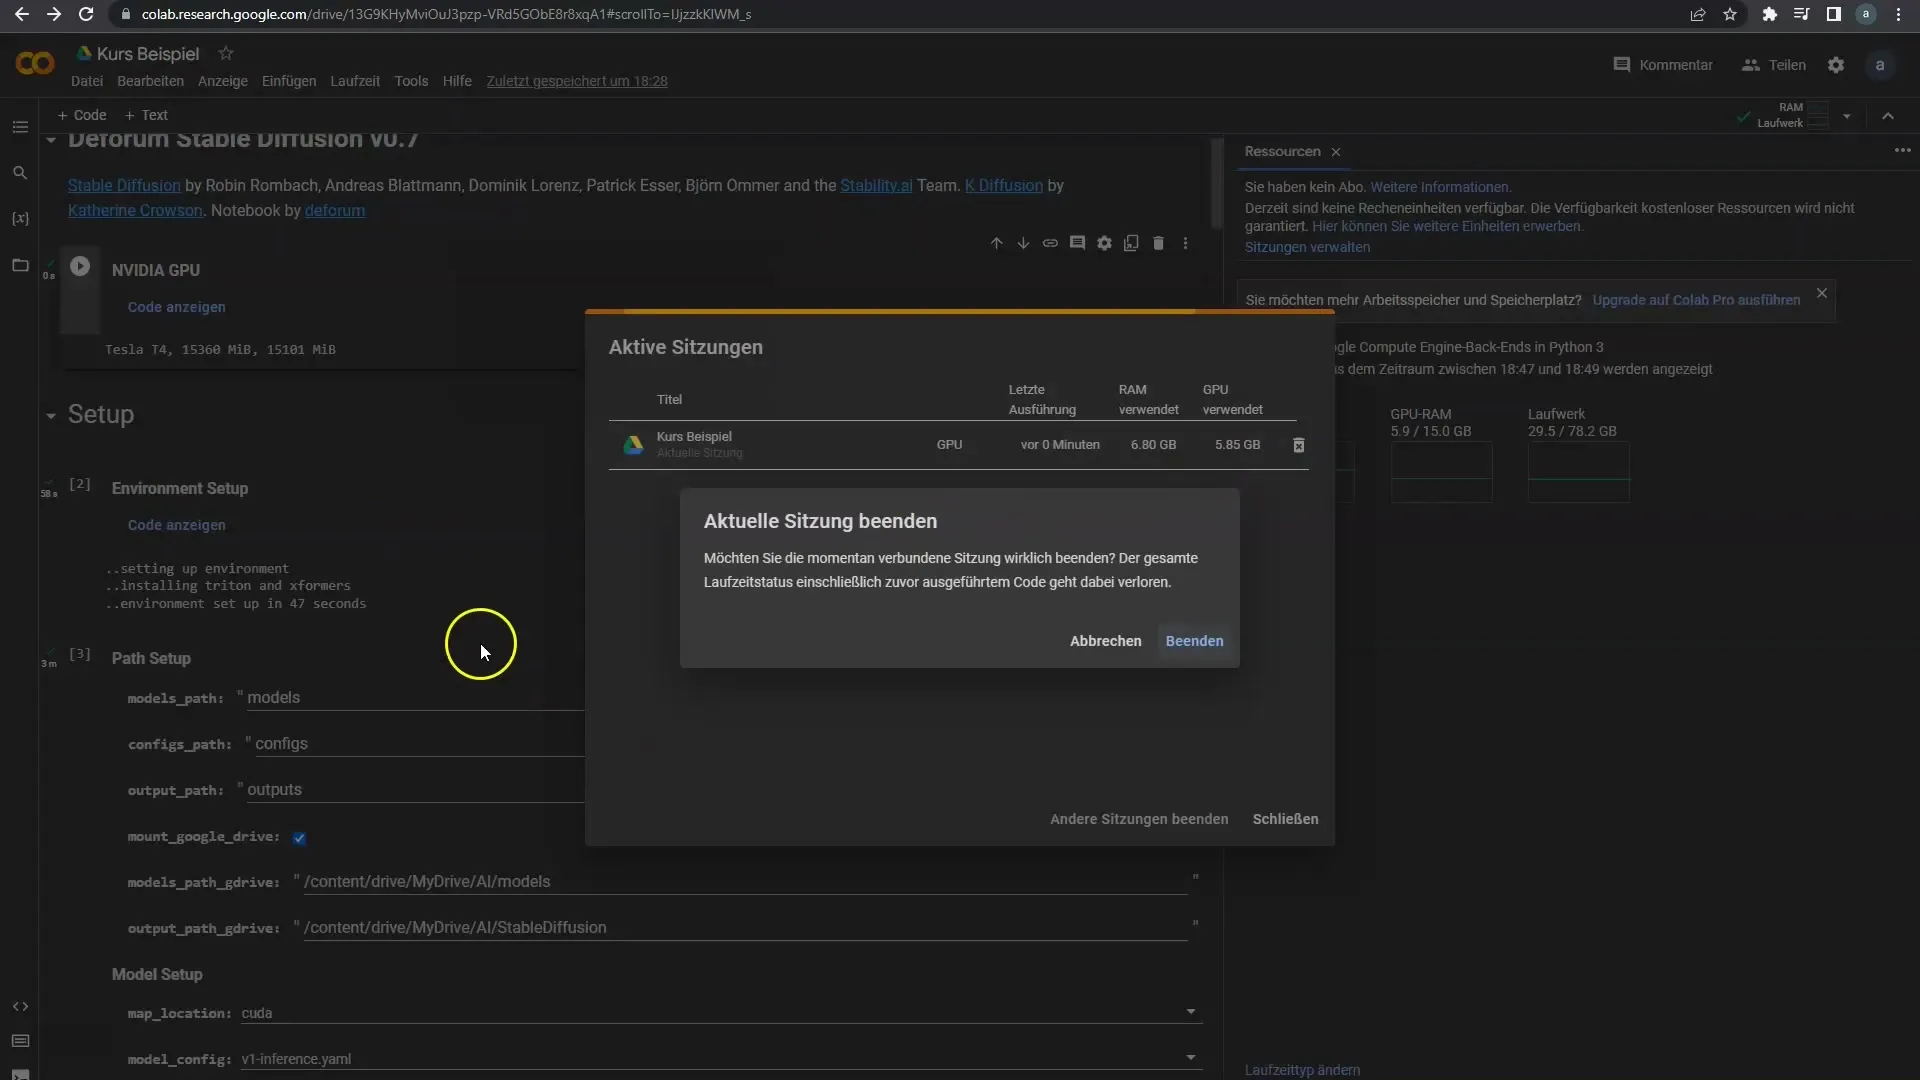Open the variables {x} sidebar icon

[x=20, y=218]
